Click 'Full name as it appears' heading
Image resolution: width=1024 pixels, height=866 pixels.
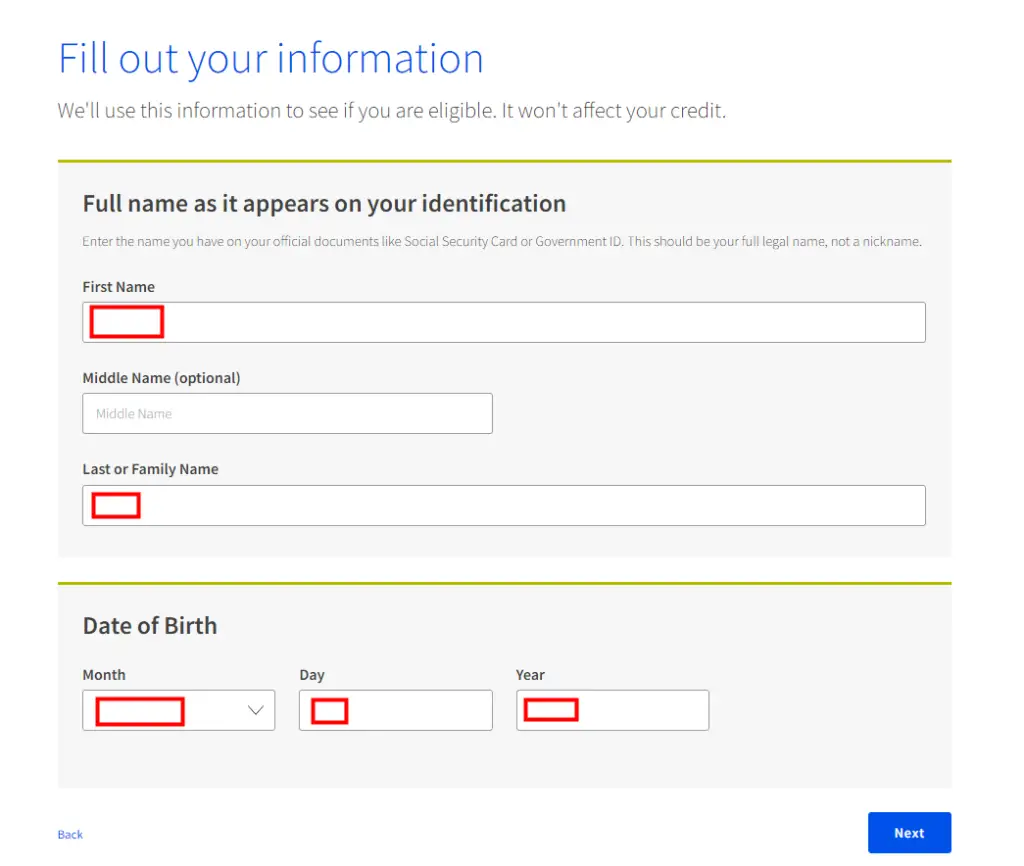[x=324, y=204]
